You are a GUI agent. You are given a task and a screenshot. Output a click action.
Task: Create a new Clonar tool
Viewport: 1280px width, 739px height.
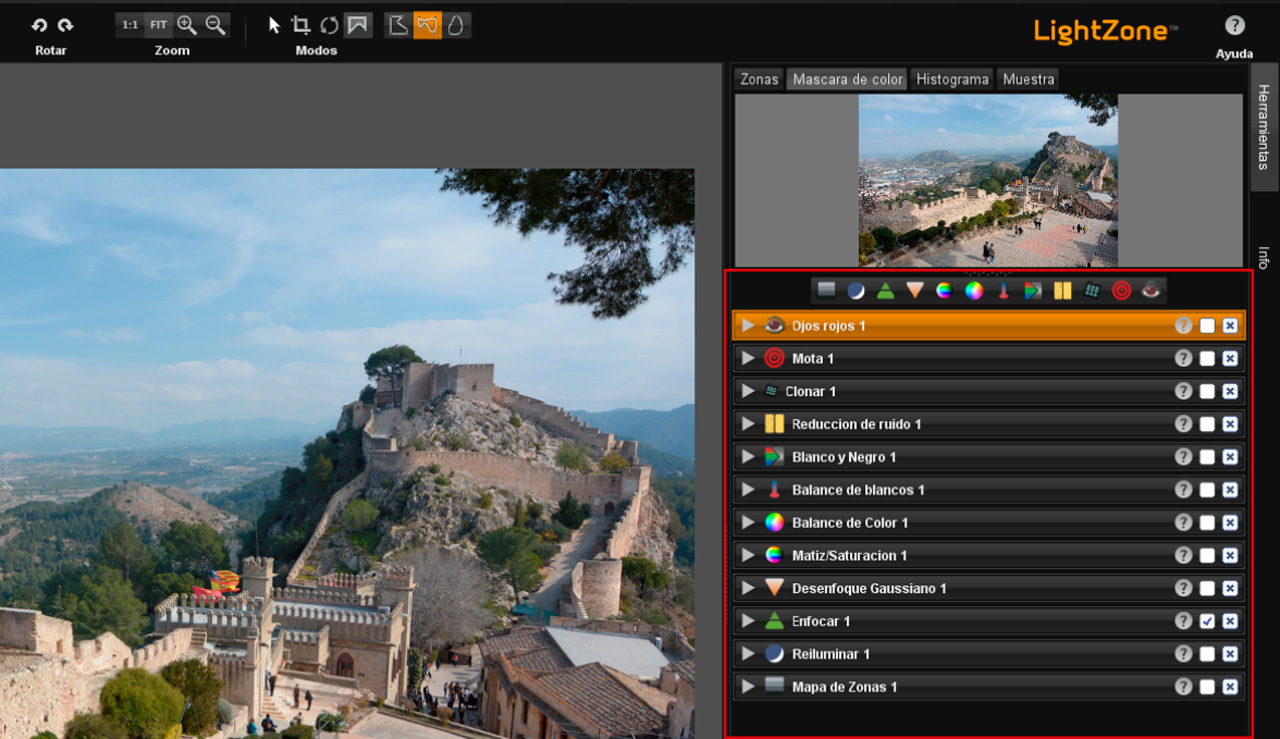coord(1094,290)
